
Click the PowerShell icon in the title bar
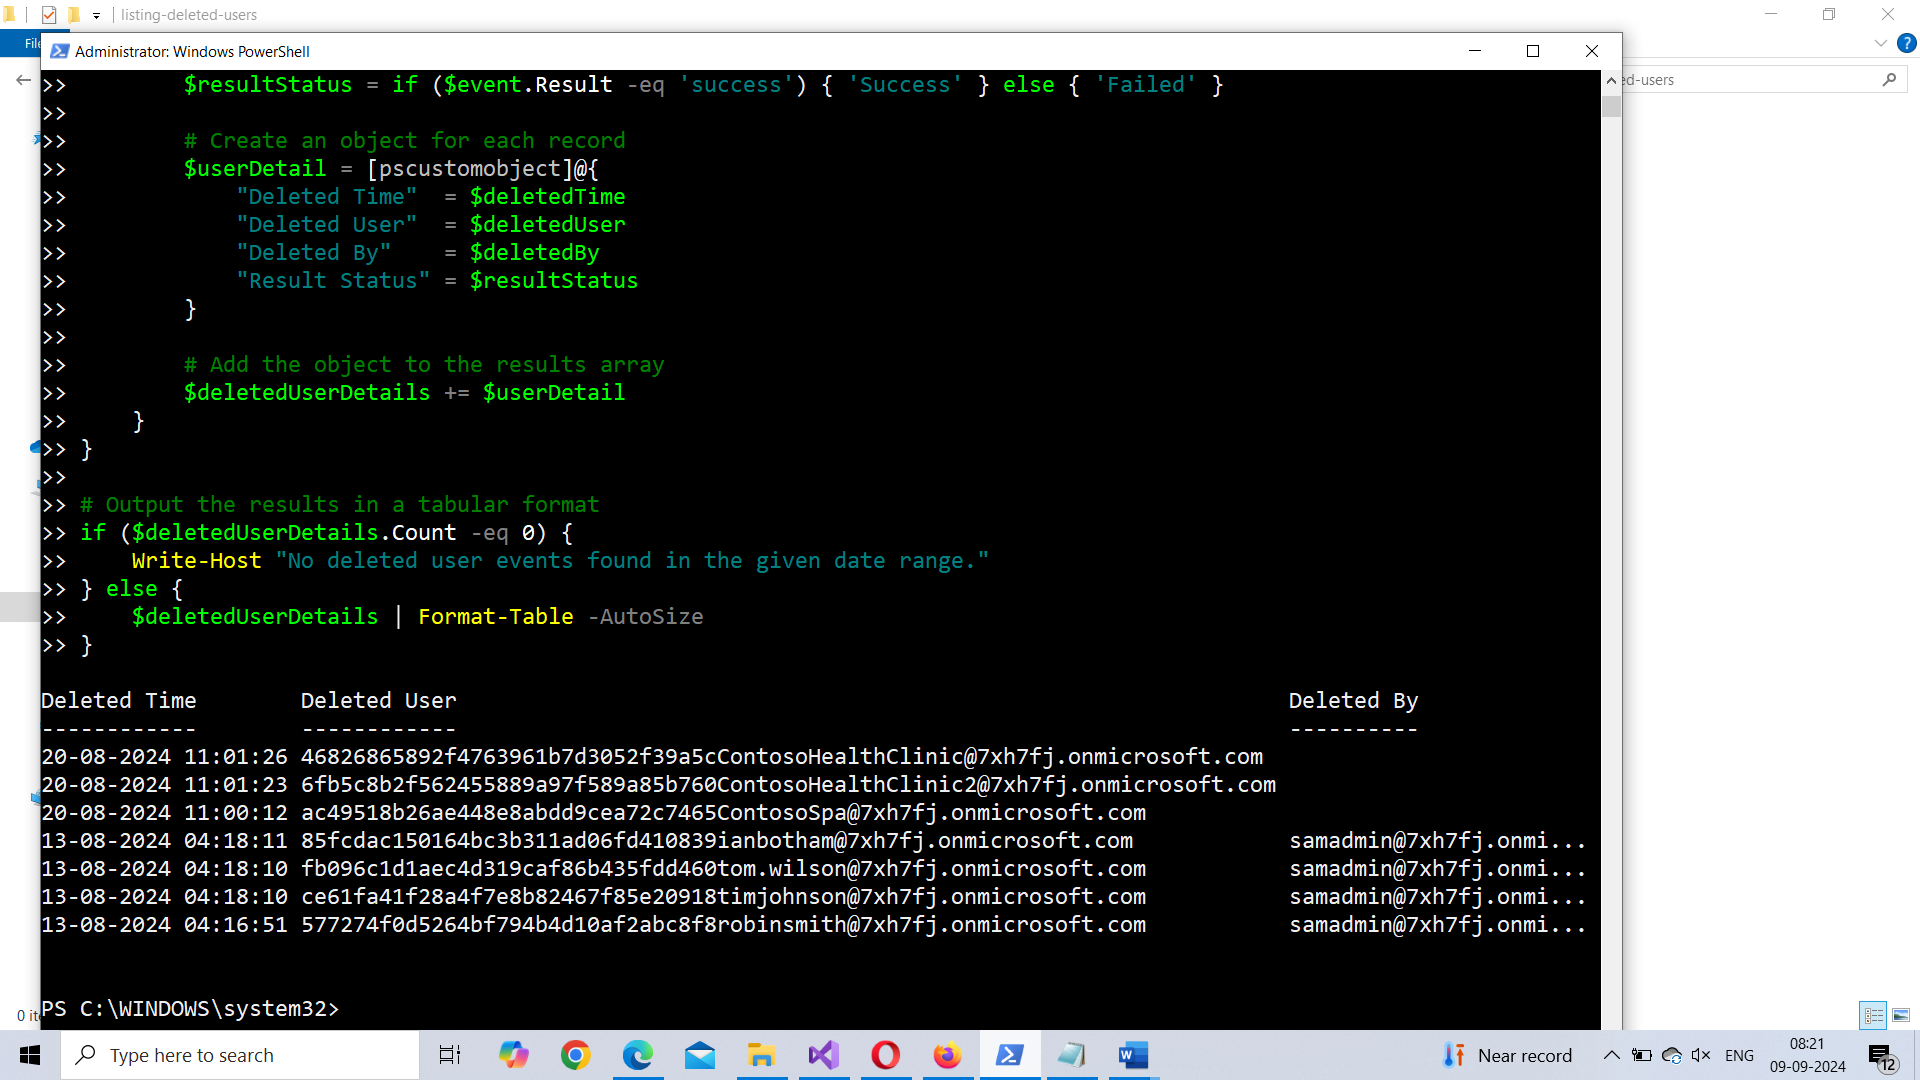[60, 51]
